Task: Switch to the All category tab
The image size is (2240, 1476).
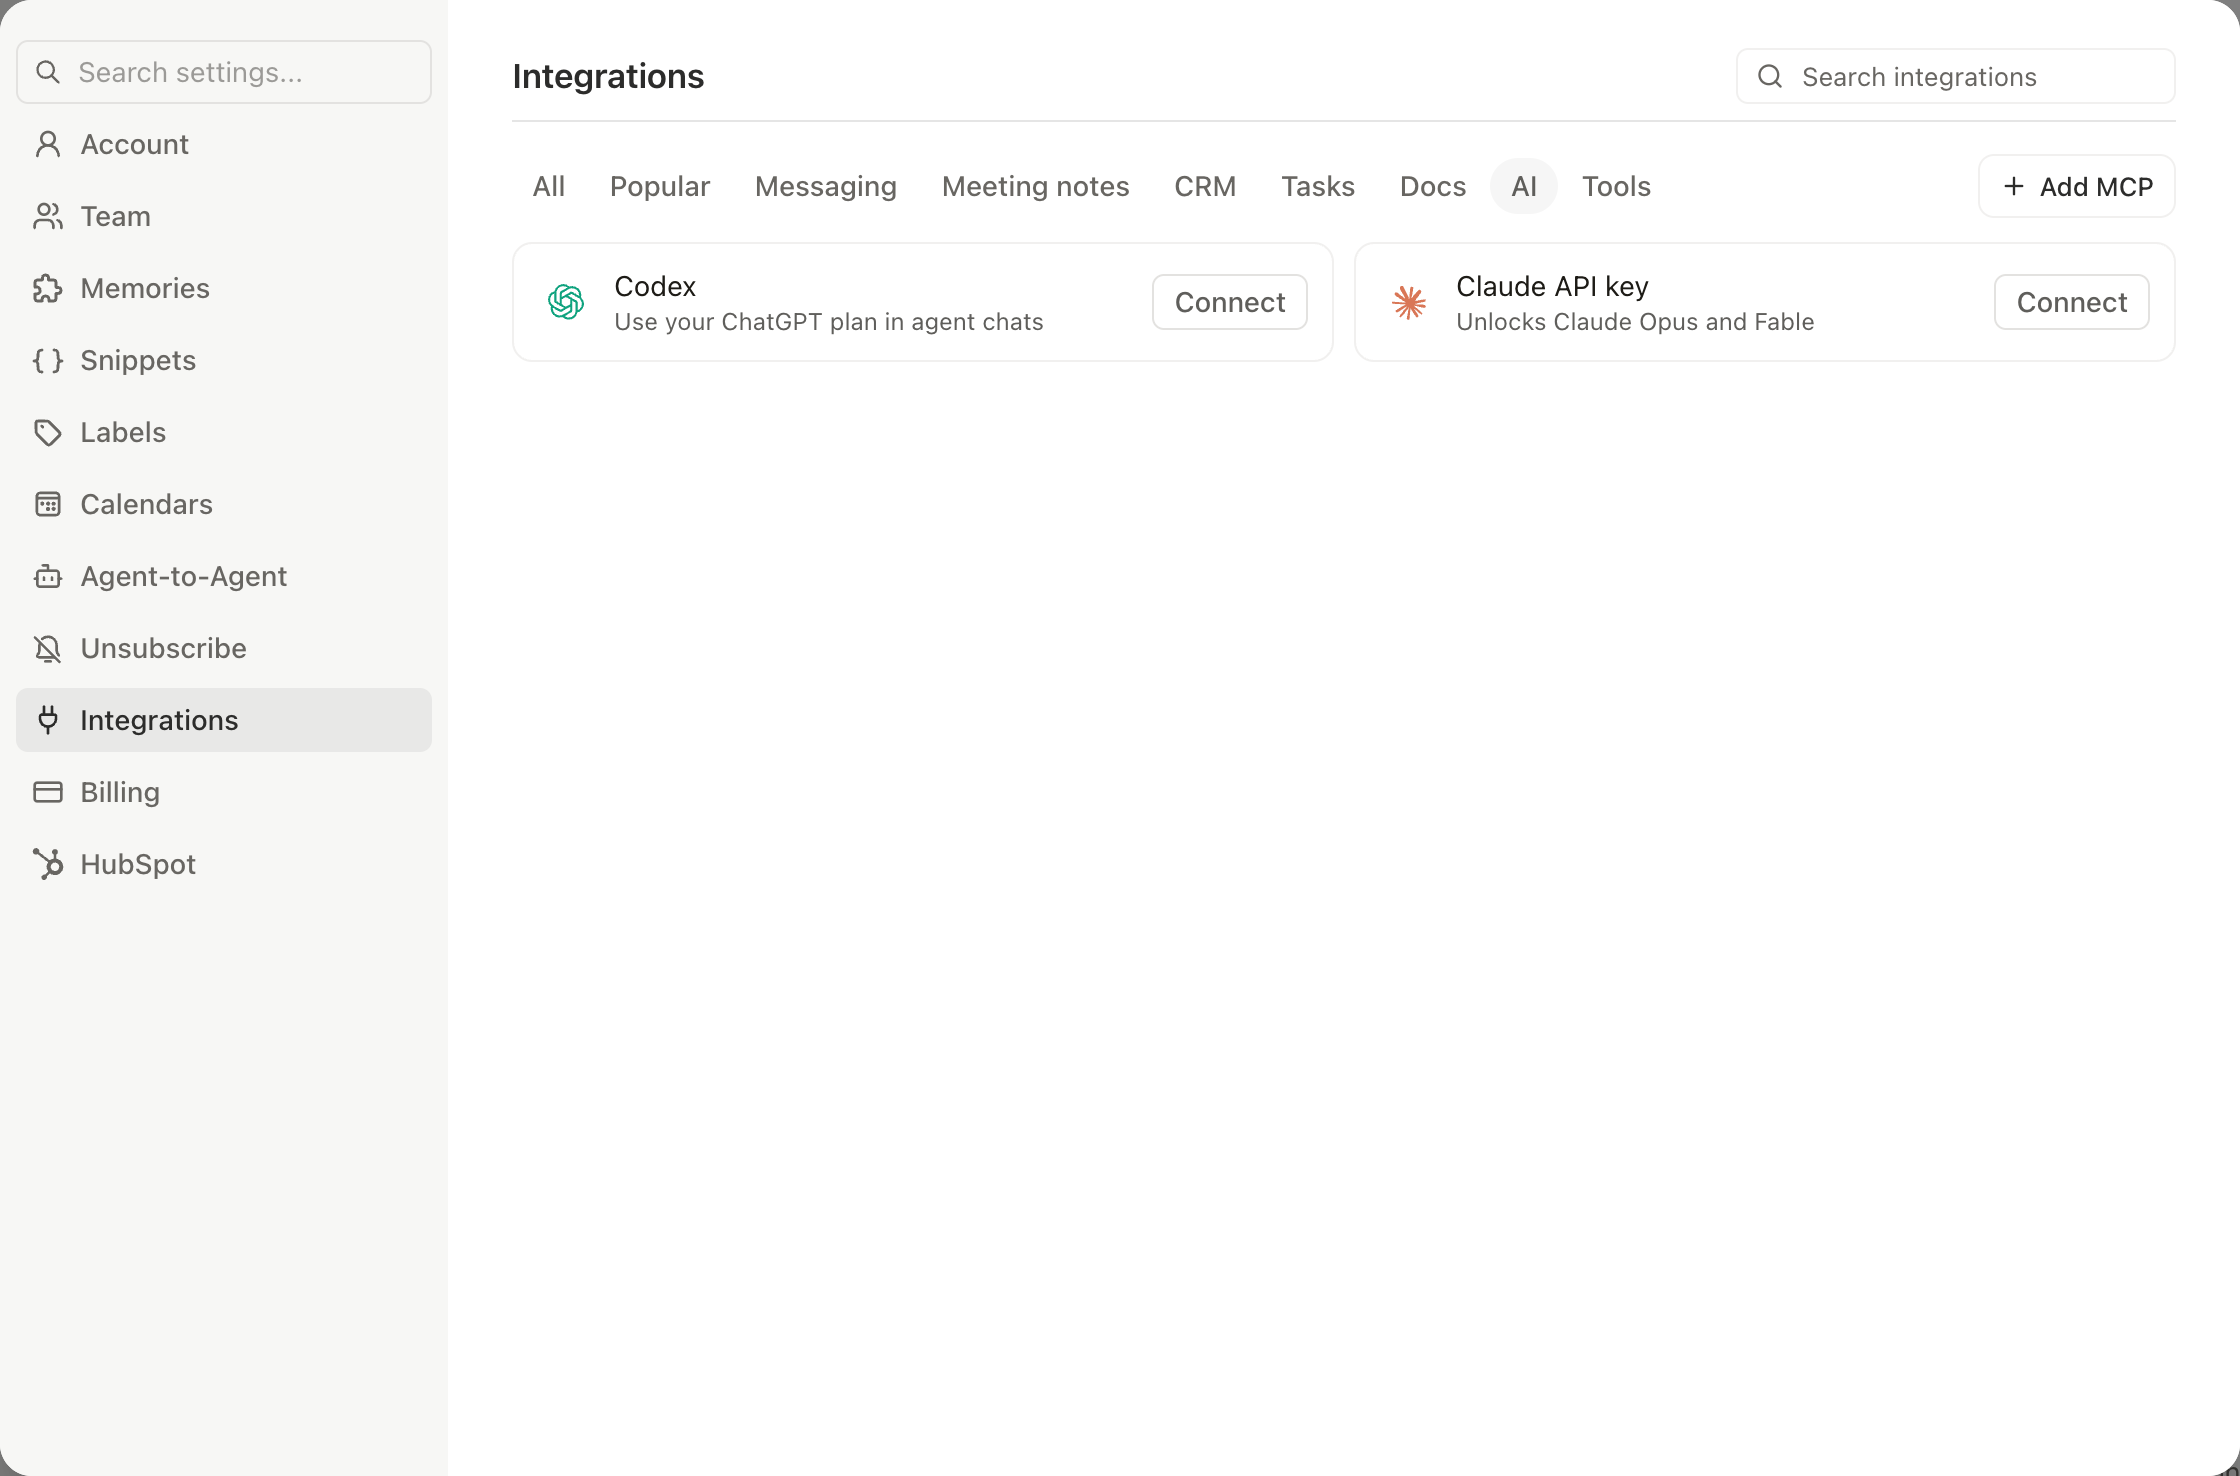Action: pyautogui.click(x=549, y=186)
